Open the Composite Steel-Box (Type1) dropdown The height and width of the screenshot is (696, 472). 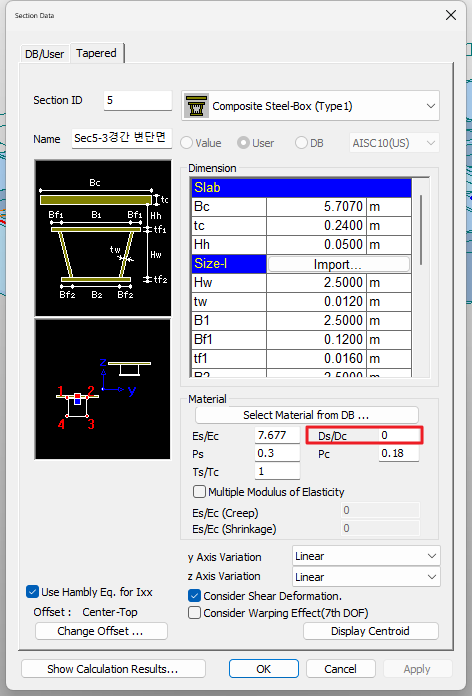tap(310, 106)
